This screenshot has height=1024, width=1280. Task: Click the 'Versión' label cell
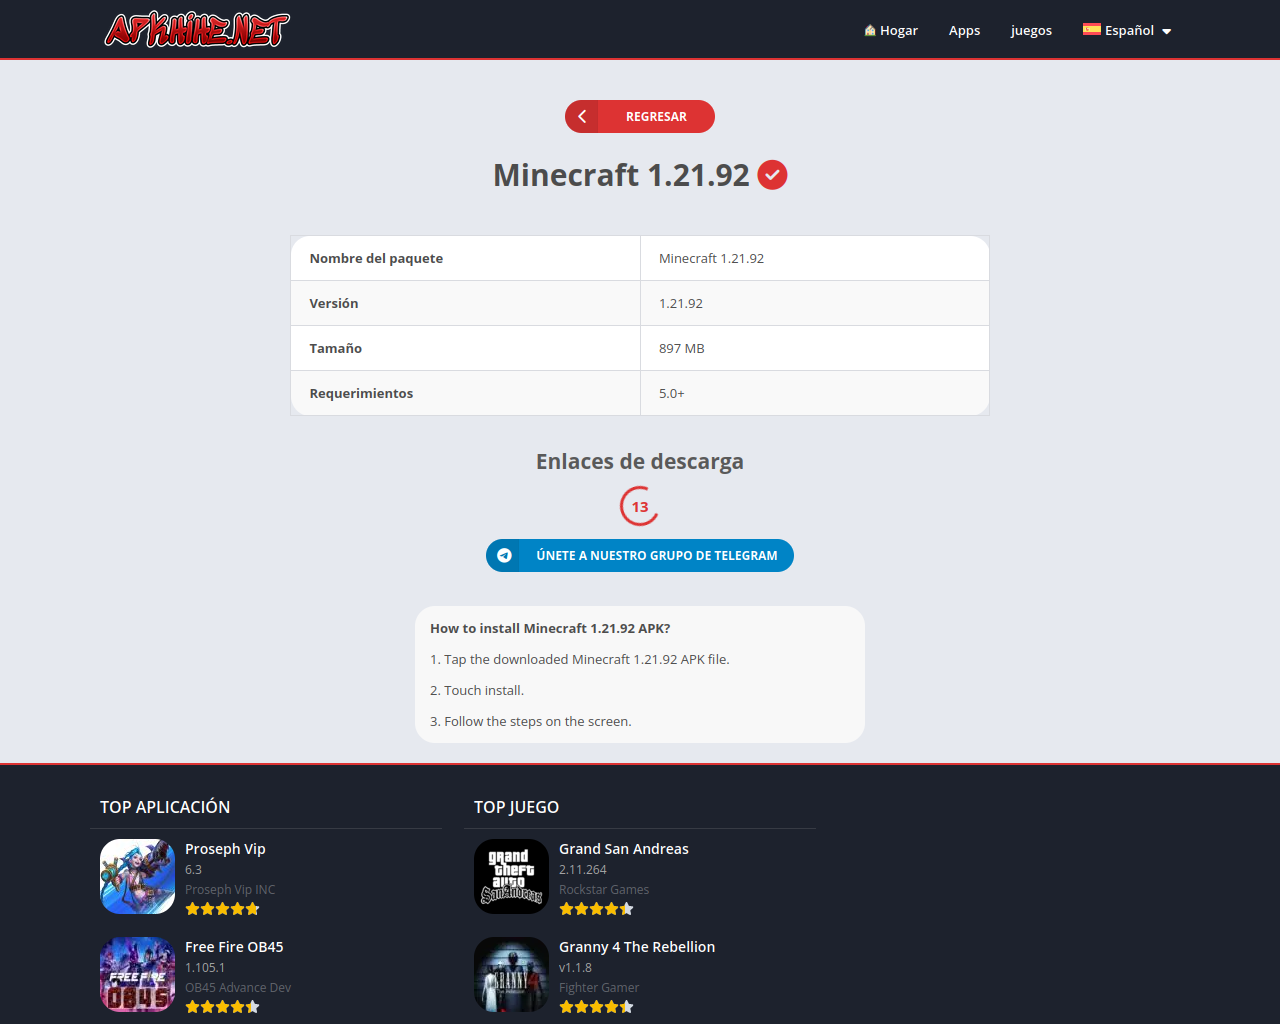coord(466,303)
